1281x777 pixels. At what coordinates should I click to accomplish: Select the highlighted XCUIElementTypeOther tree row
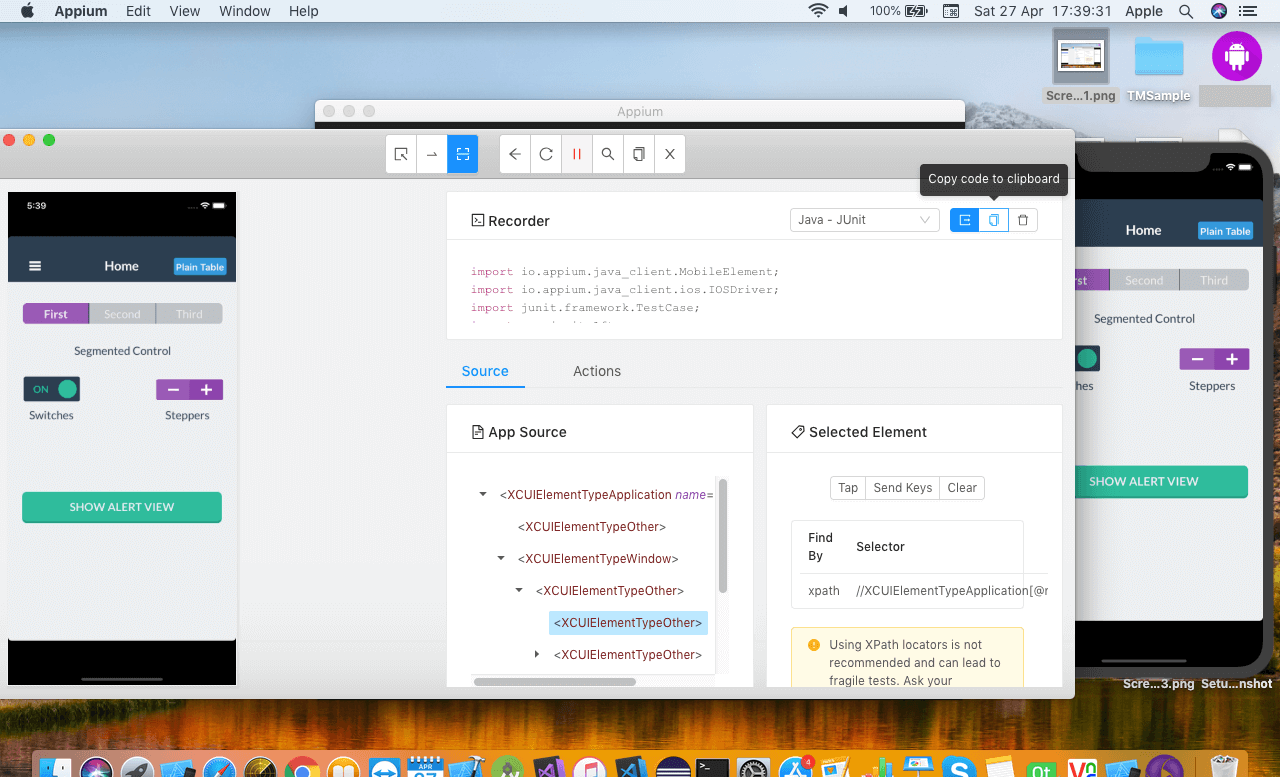628,622
